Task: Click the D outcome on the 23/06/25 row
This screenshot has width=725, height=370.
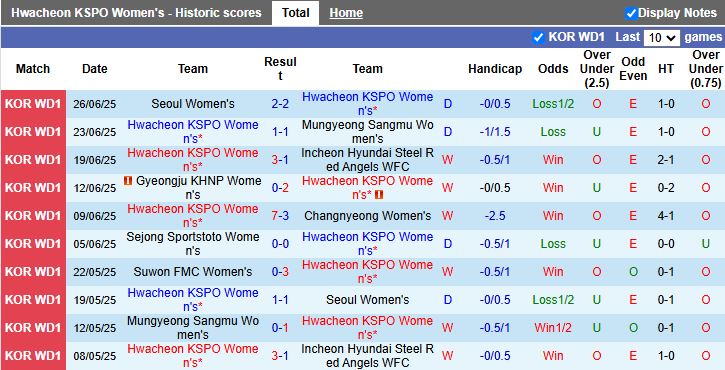Action: [448, 132]
